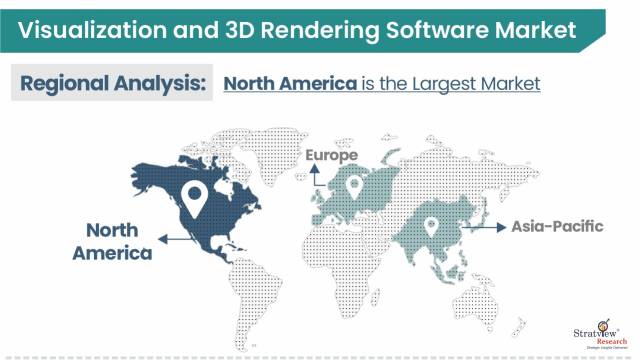Select the 'Asia-Pacific' map label
This screenshot has height=360, width=640.
pyautogui.click(x=557, y=227)
